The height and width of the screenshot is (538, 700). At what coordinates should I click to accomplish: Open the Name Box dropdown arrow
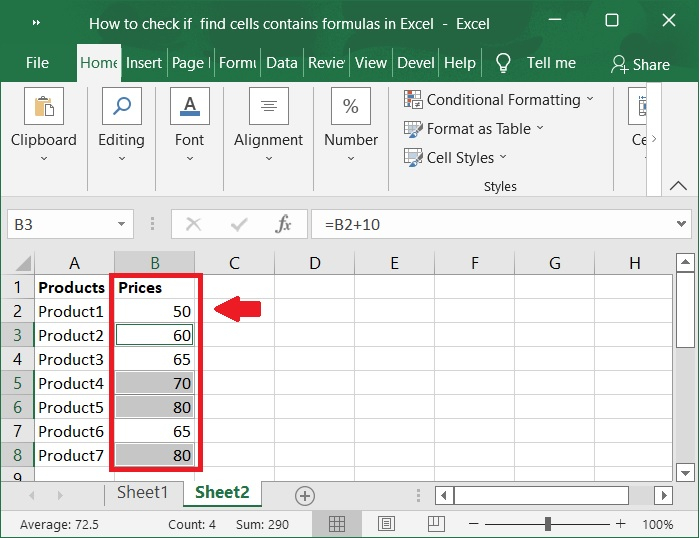[x=121, y=224]
